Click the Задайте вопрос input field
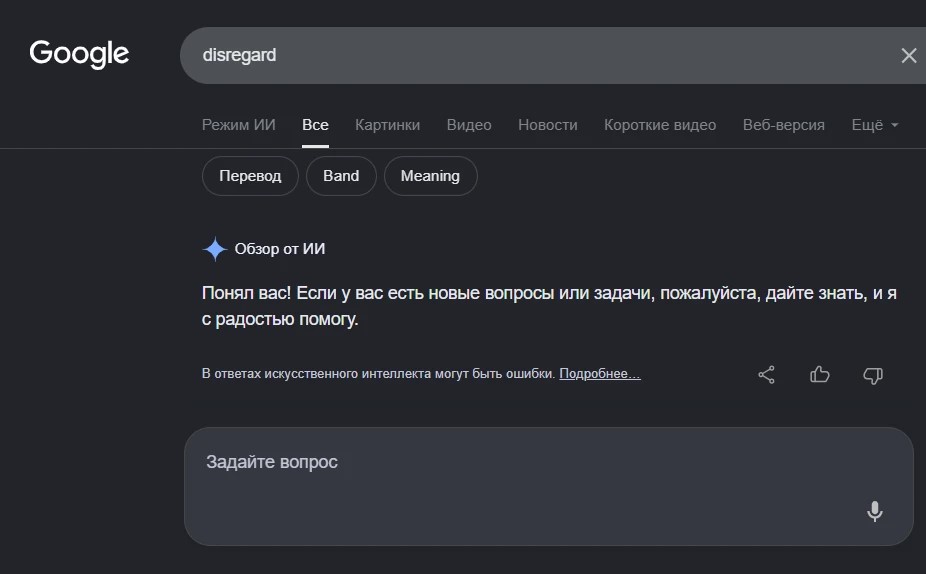926x574 pixels. pyautogui.click(x=549, y=486)
